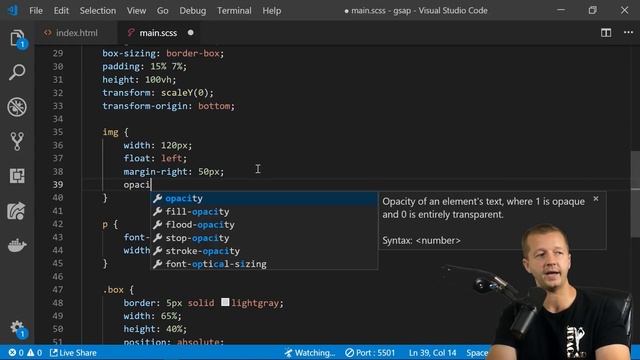Open the View menu
Image resolution: width=640 pixels, height=360 pixels.
[x=136, y=11]
